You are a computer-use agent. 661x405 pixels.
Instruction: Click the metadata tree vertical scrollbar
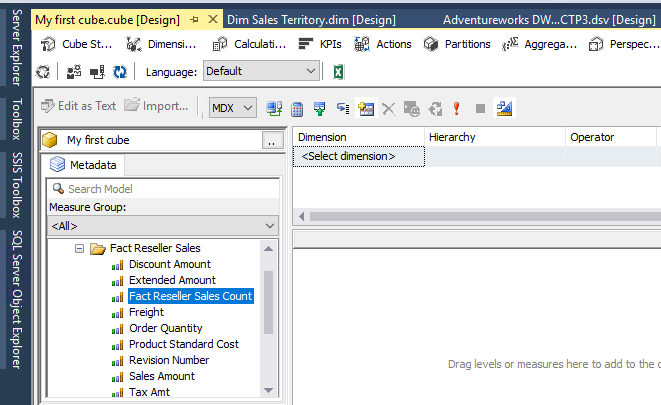(268, 310)
